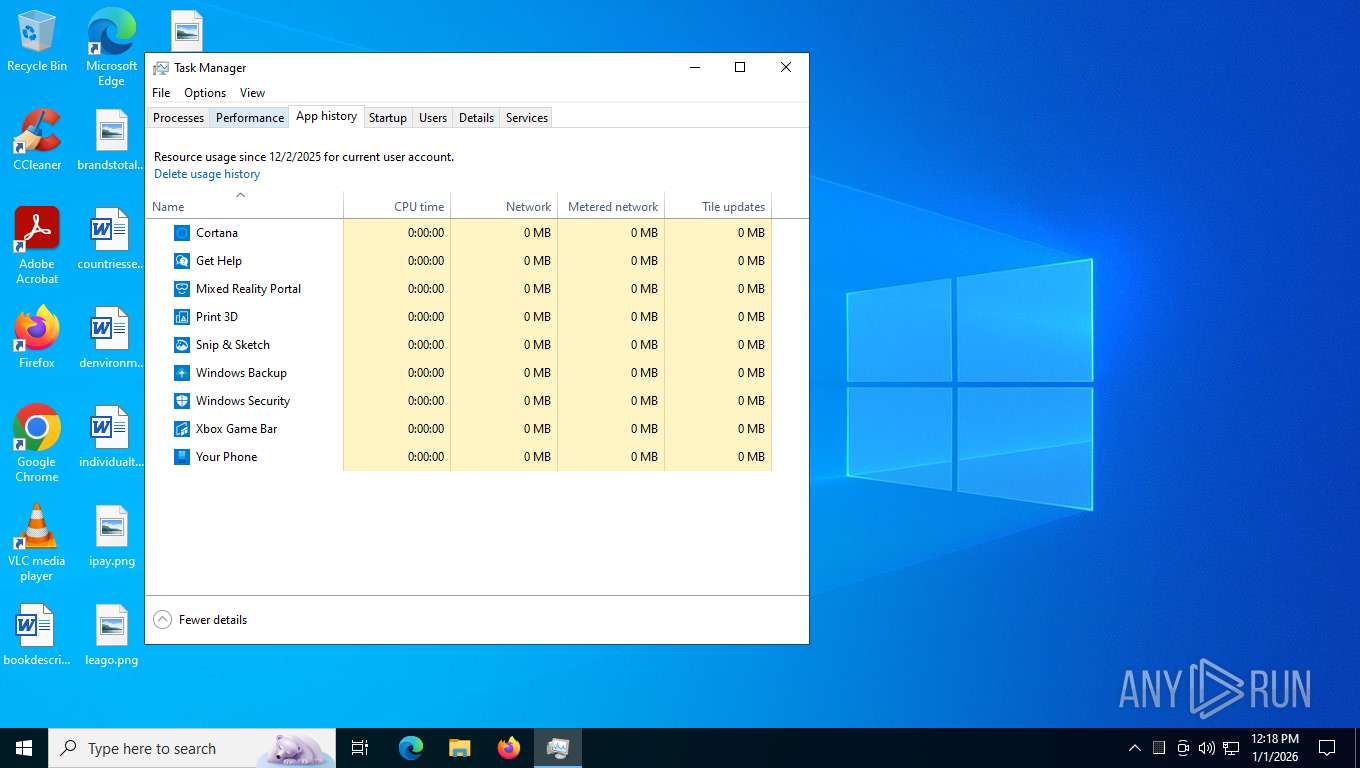Screen dimensions: 1360x768
Task: Switch to the Startup tab
Action: pyautogui.click(x=388, y=118)
